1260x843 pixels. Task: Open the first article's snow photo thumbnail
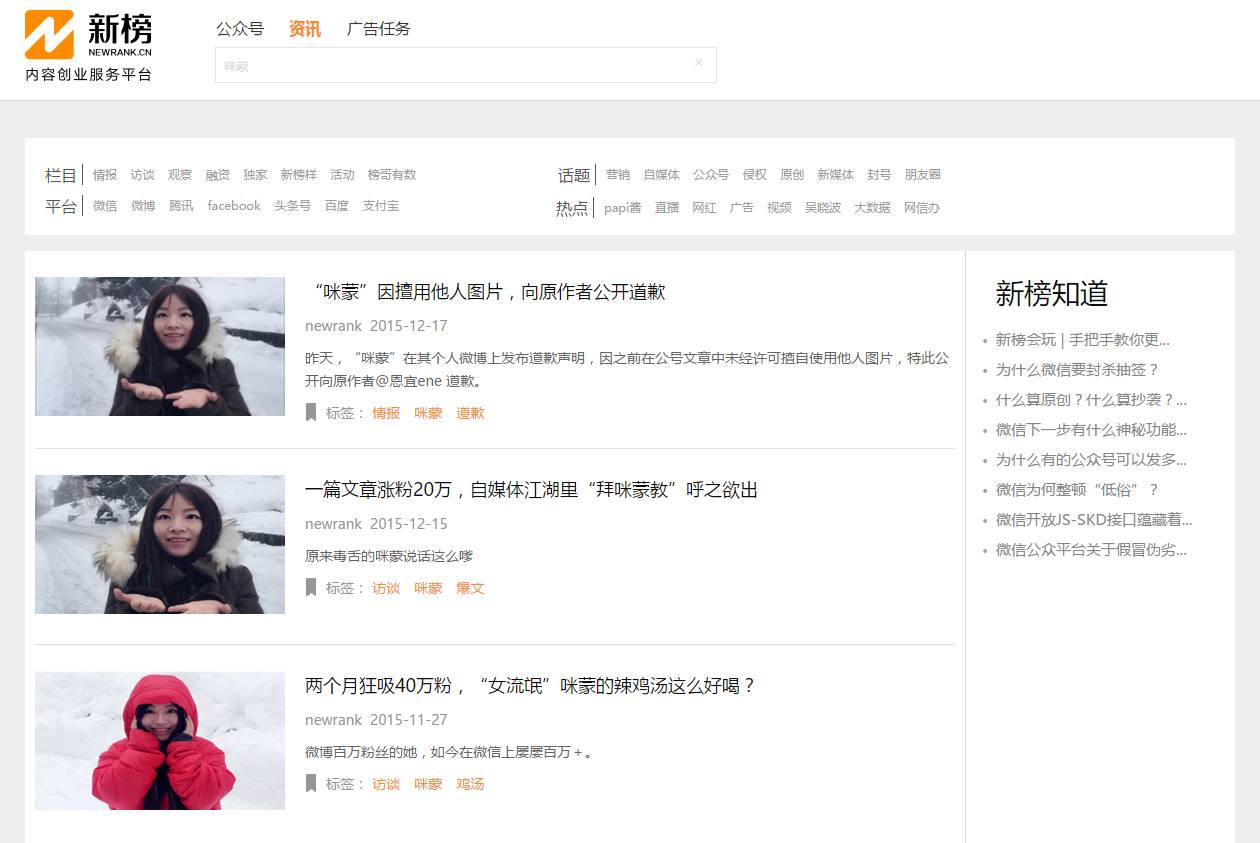pyautogui.click(x=160, y=346)
